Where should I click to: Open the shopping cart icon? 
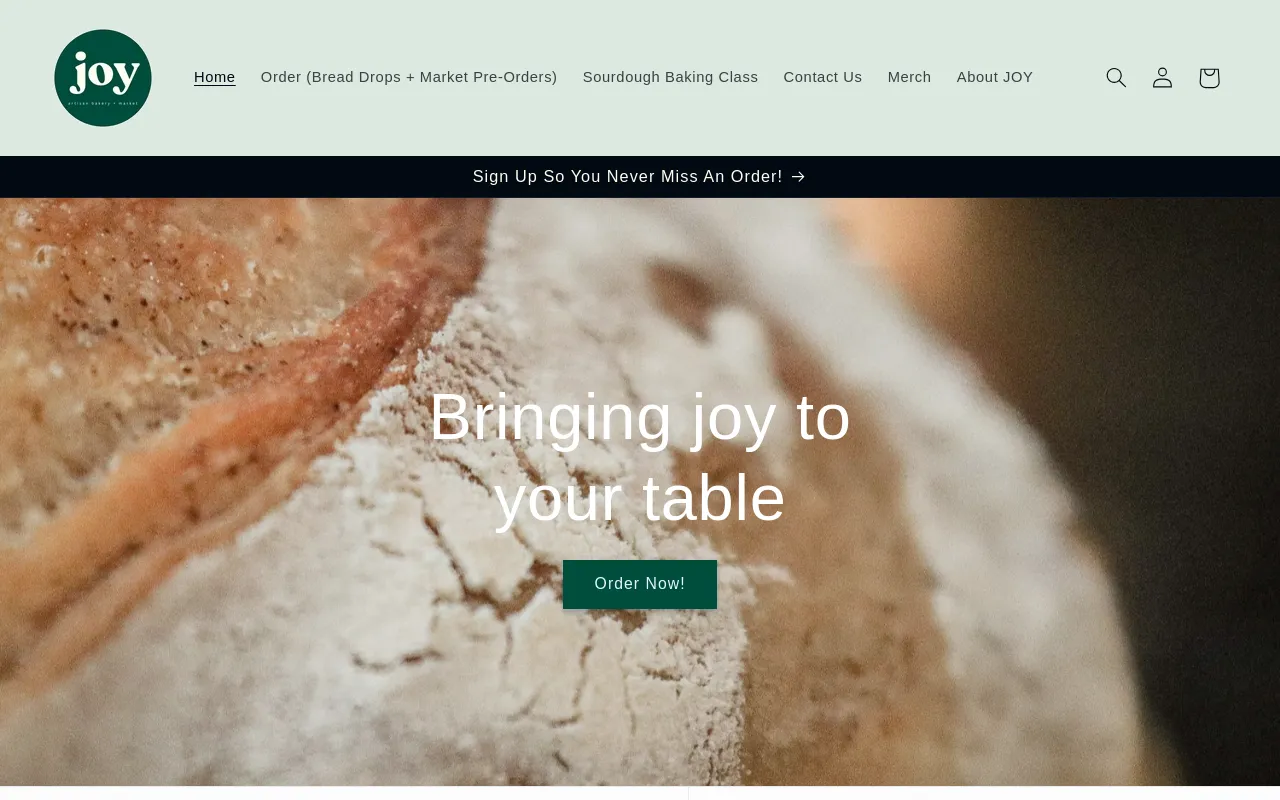click(x=1209, y=78)
